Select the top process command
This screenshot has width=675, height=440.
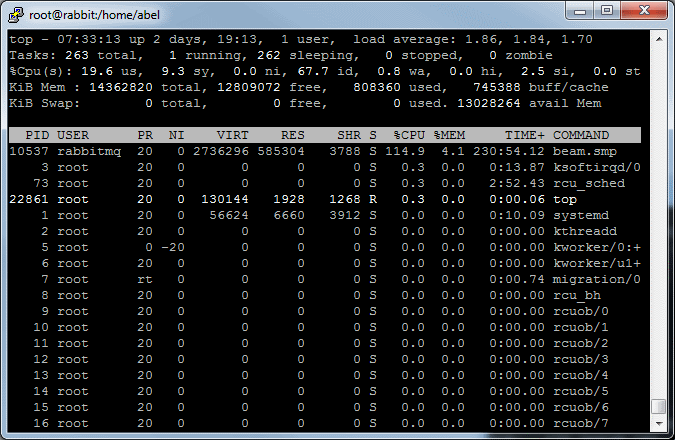[x=565, y=200]
